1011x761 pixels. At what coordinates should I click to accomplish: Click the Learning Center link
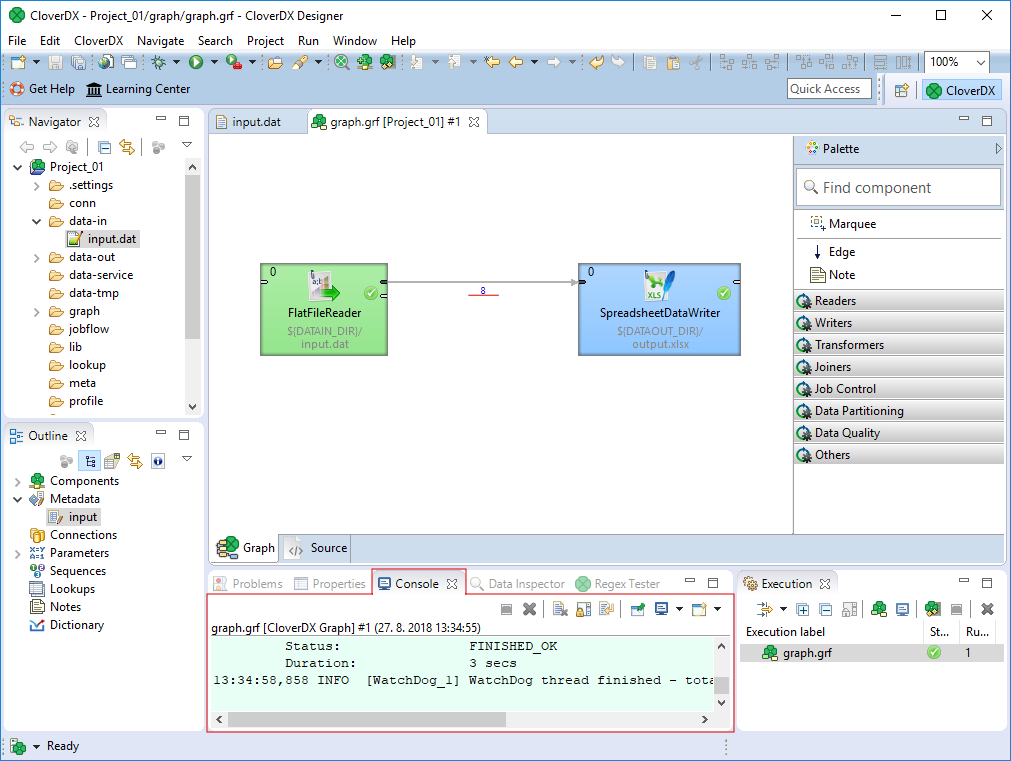[138, 89]
